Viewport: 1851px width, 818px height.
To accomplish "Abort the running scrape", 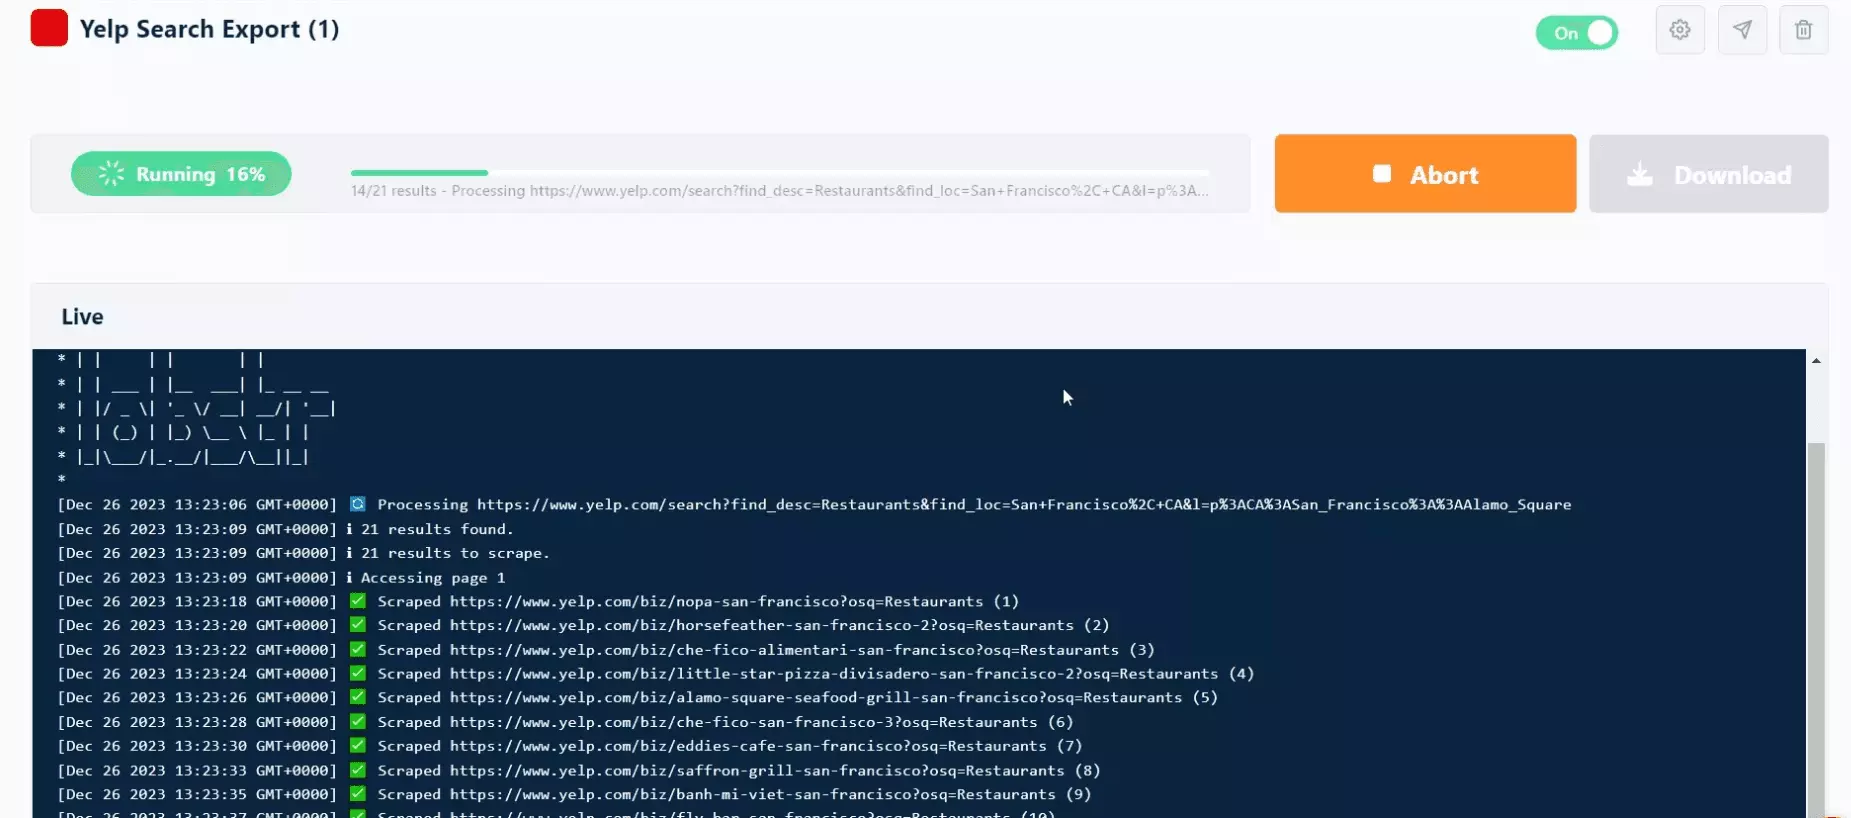I will pos(1424,174).
